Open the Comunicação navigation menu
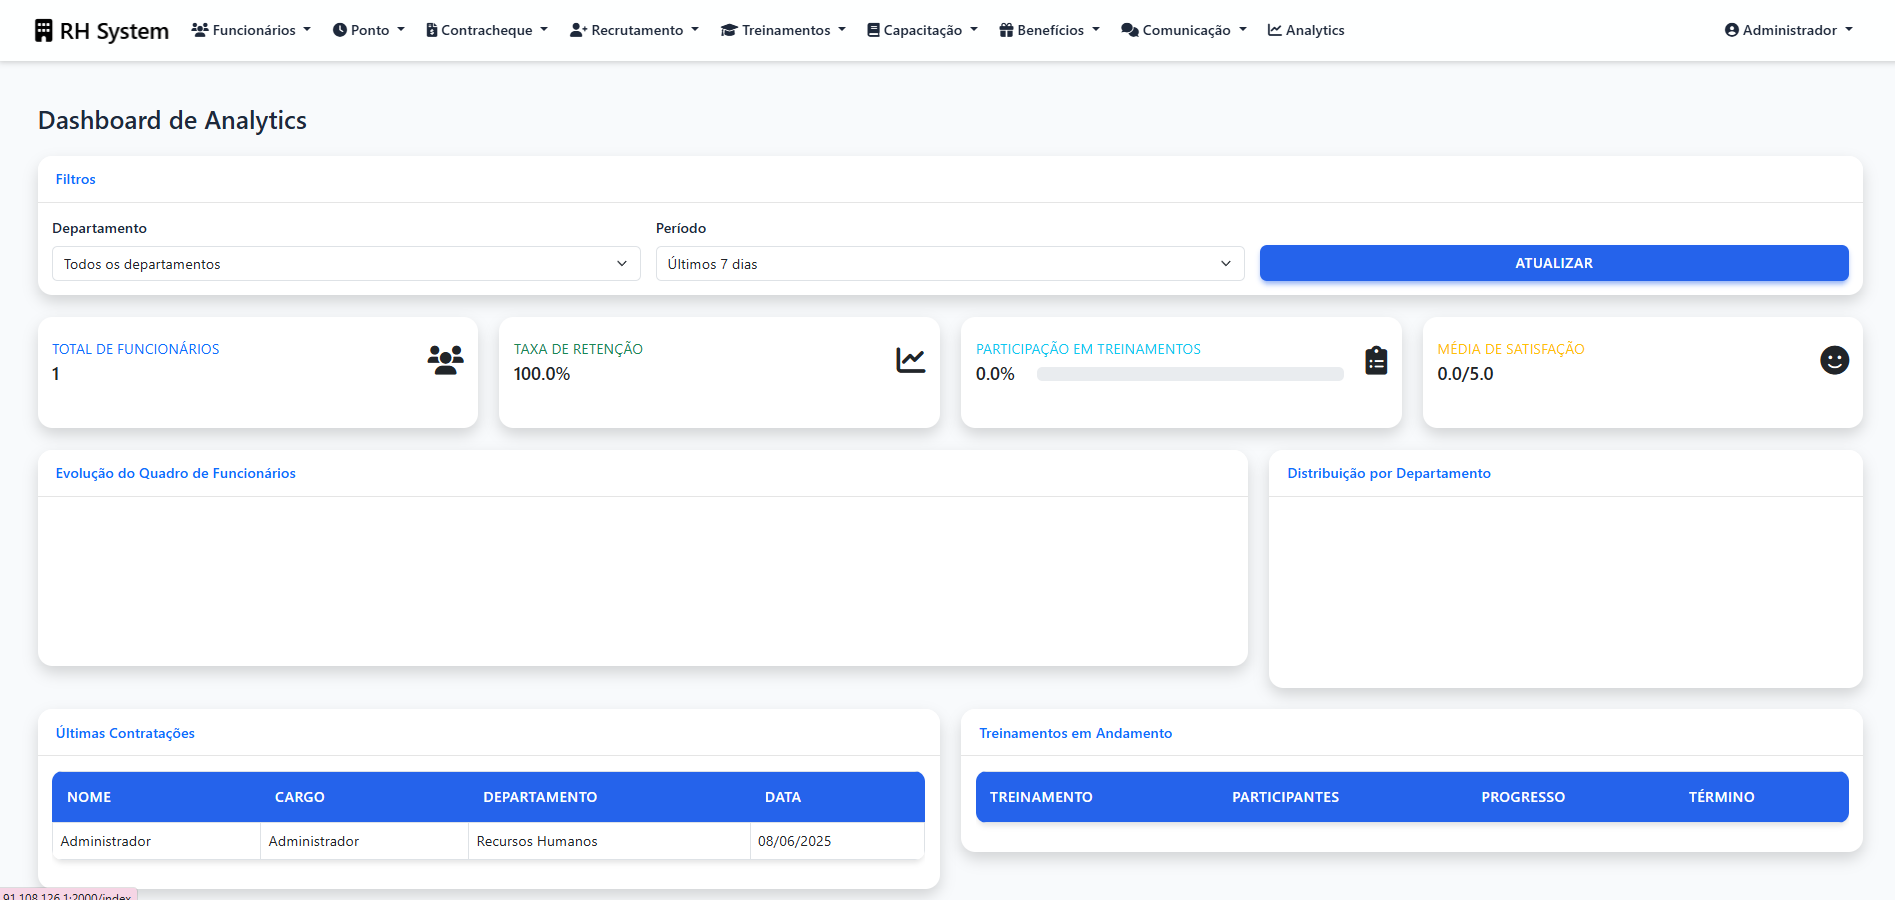The image size is (1895, 900). coord(1184,30)
